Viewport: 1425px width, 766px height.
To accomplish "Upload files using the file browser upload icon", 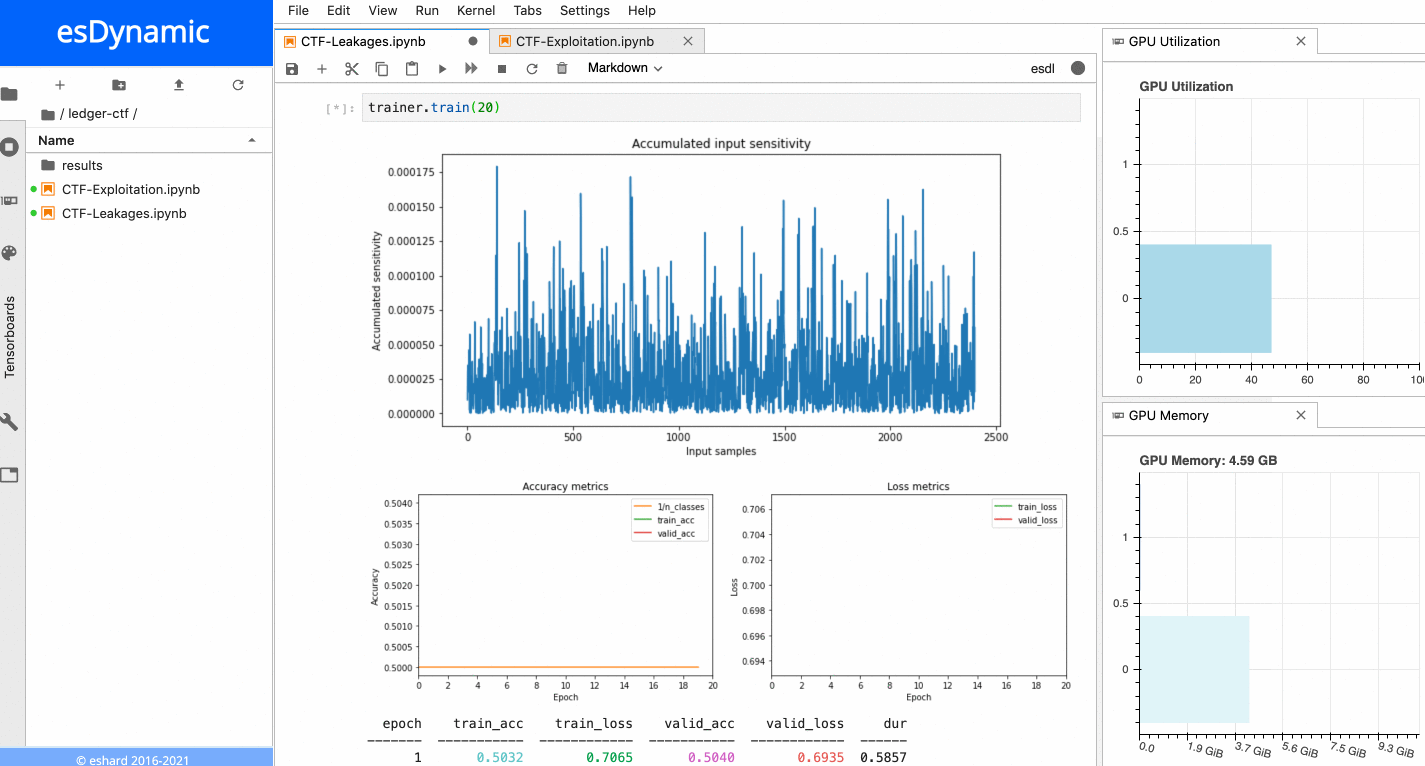I will point(179,85).
